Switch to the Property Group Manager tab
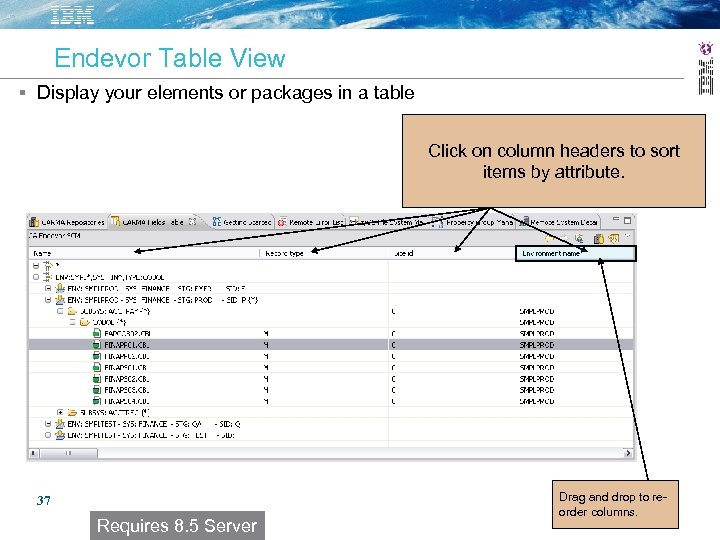Viewport: 720px width, 540px height. (x=474, y=222)
